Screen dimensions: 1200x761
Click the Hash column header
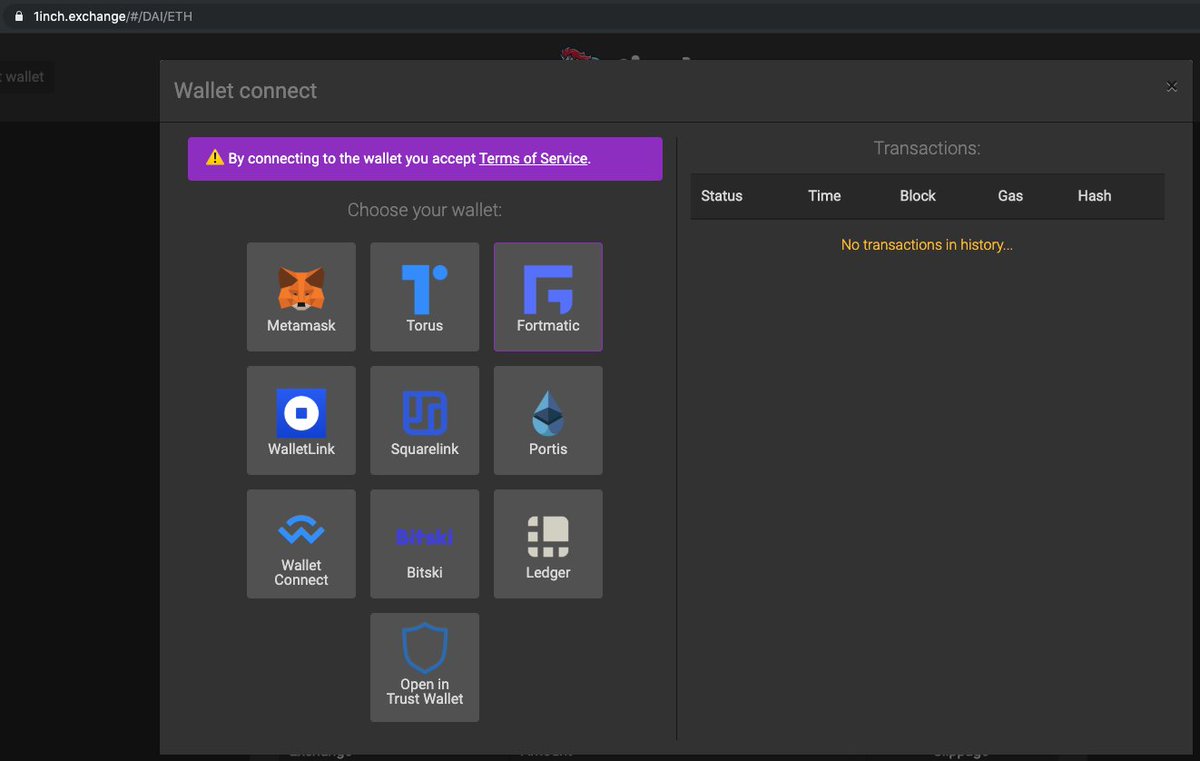point(1094,196)
